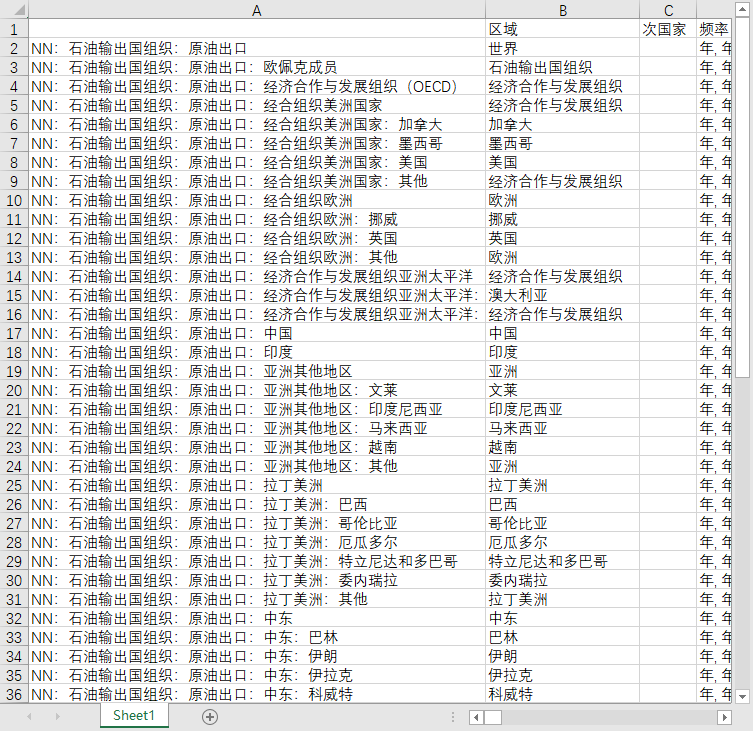Select cell A31 拉丁美洲: 其他

pyautogui.click(x=257, y=599)
